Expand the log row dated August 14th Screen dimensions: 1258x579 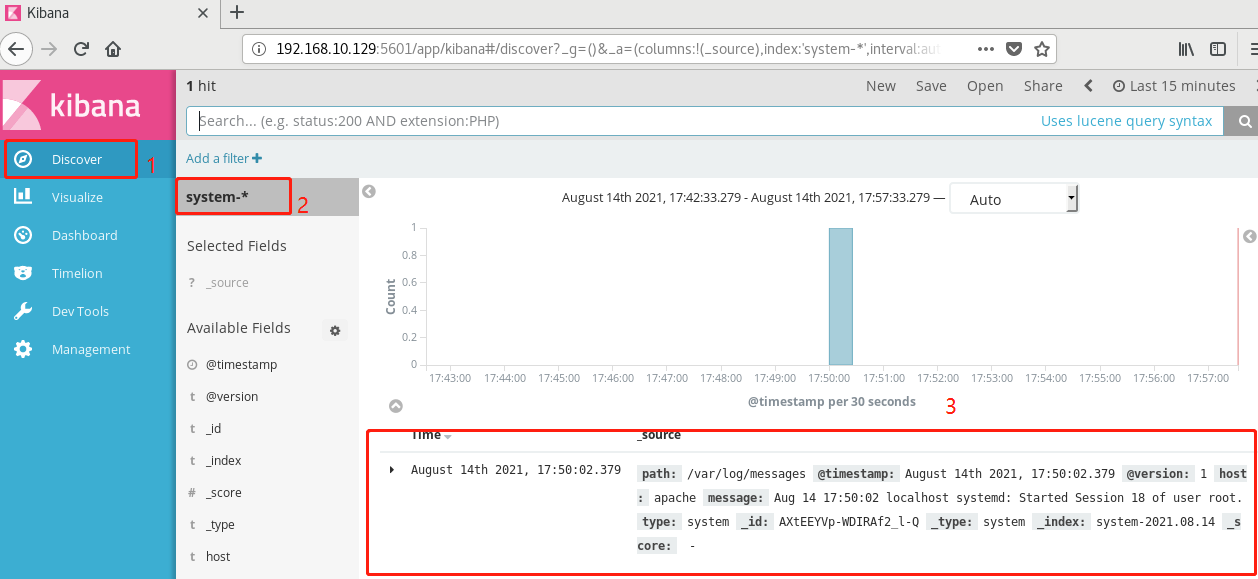click(x=392, y=470)
